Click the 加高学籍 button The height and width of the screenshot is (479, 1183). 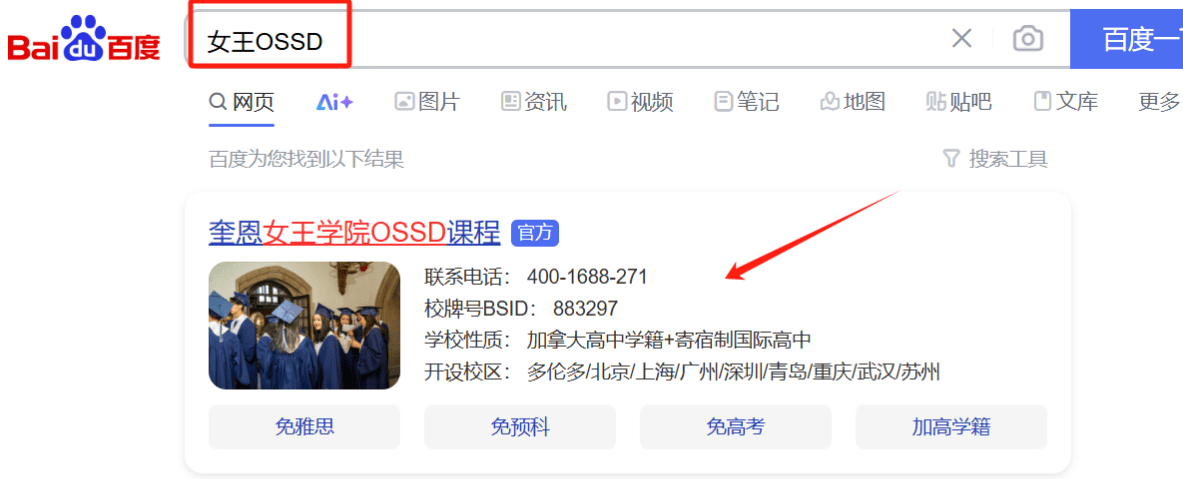[x=951, y=427]
